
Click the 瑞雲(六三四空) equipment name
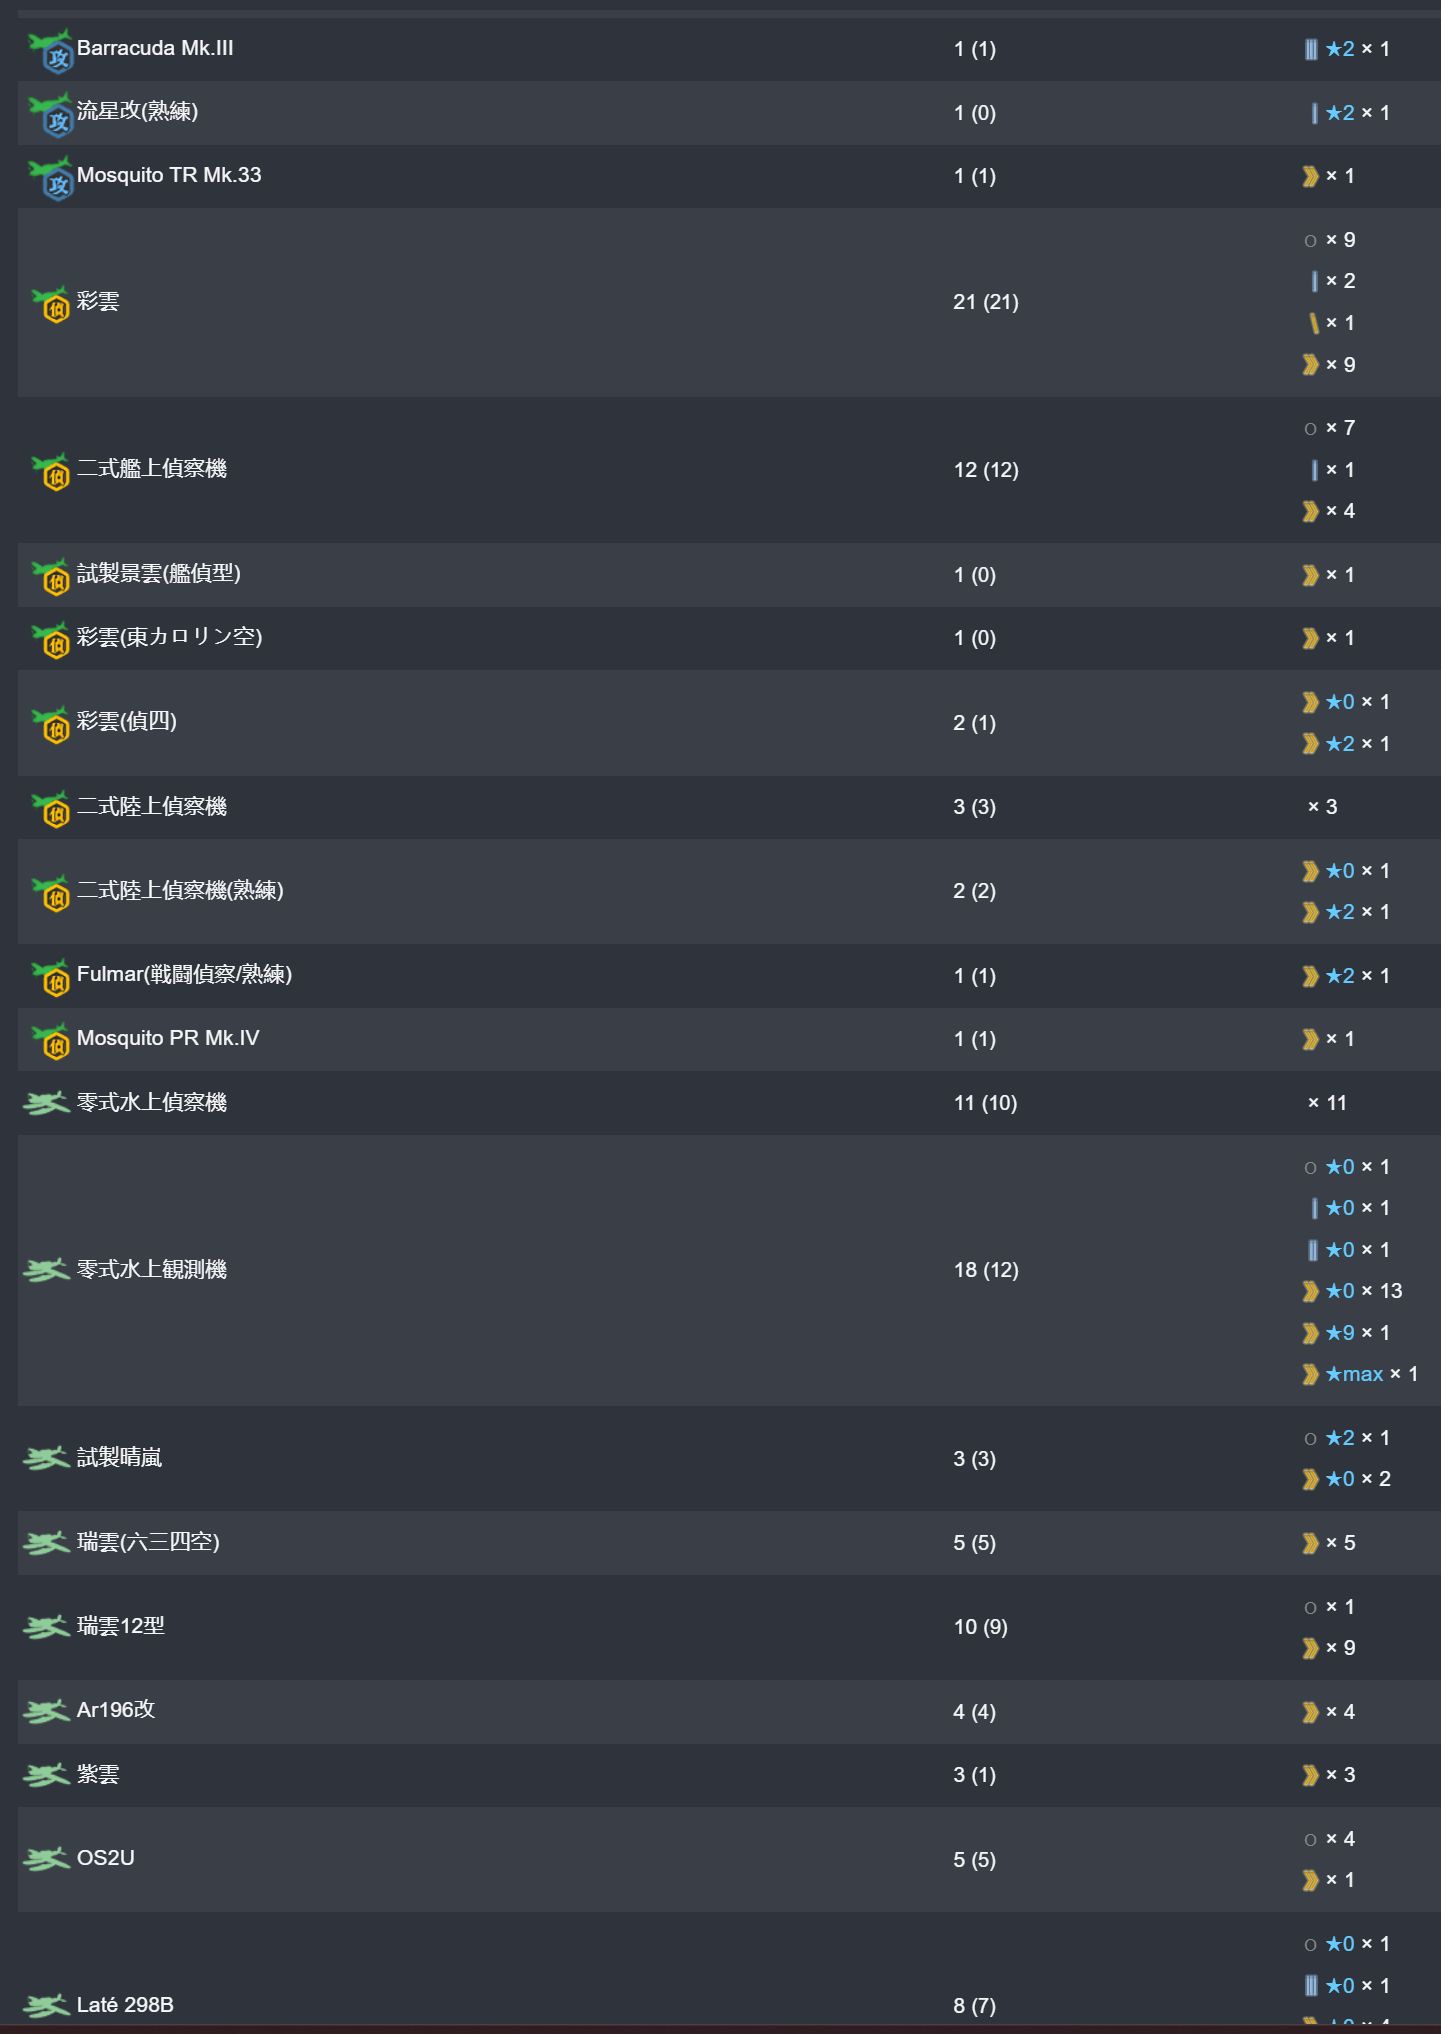[x=148, y=1542]
